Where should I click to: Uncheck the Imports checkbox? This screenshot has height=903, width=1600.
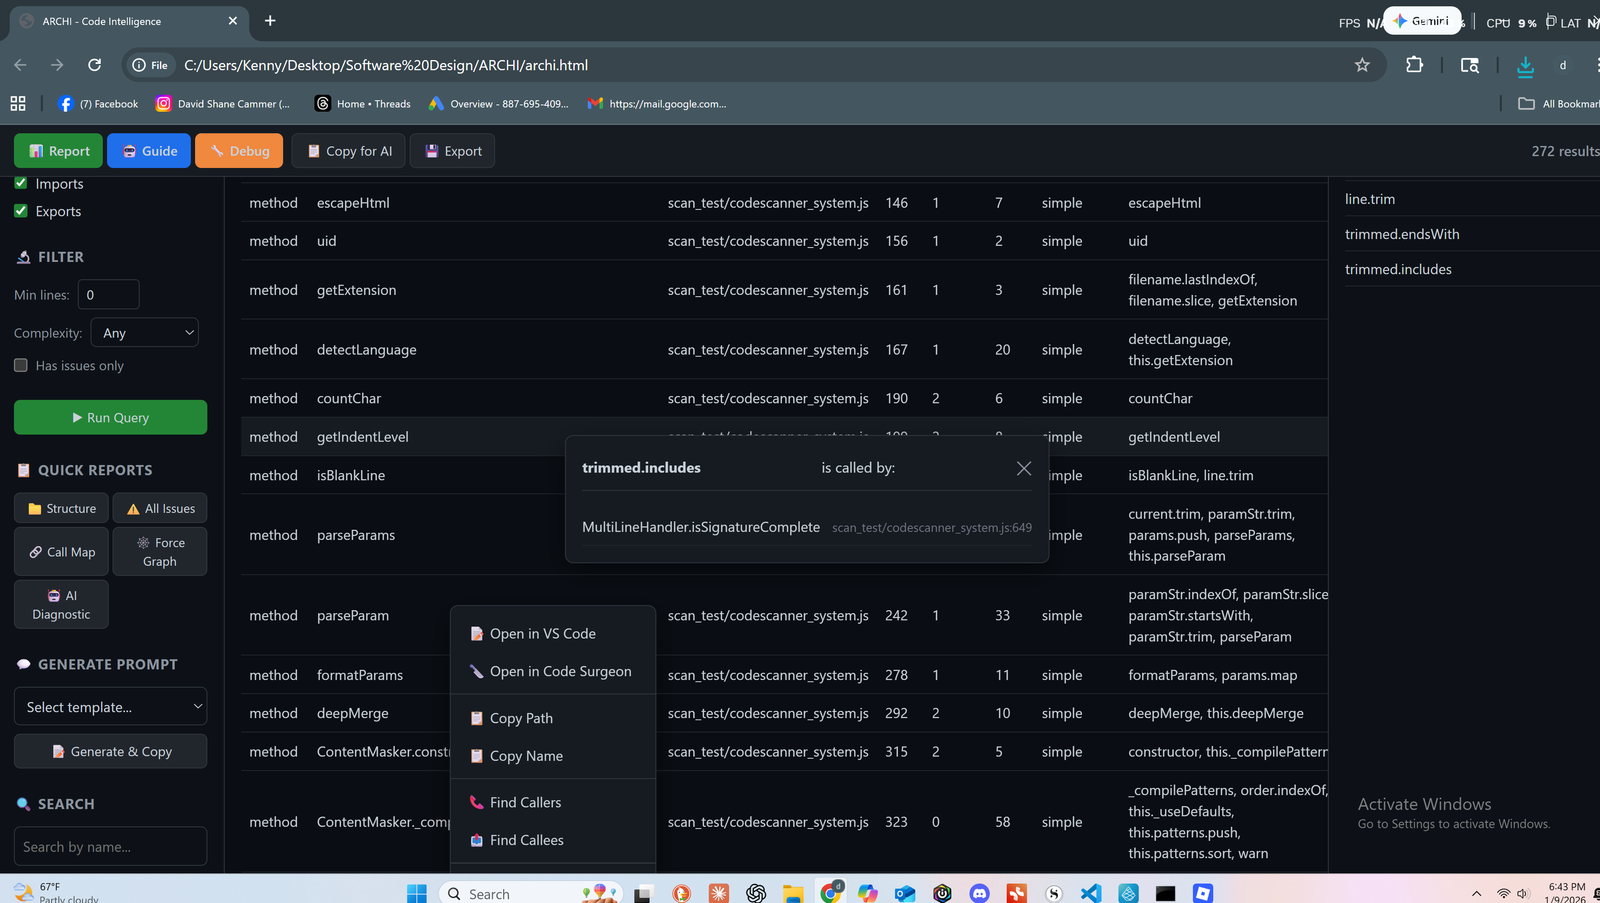click(21, 183)
